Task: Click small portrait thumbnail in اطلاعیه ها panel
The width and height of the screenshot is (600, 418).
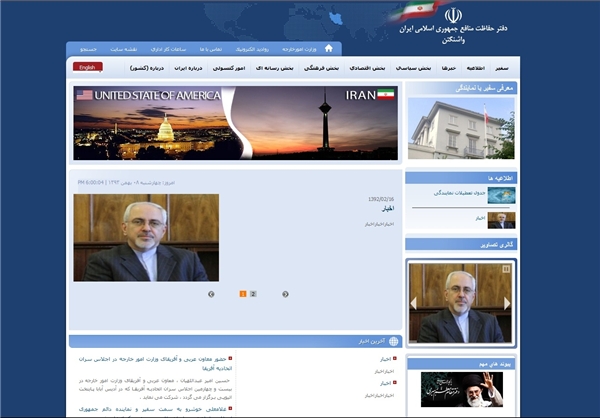Action: (501, 220)
